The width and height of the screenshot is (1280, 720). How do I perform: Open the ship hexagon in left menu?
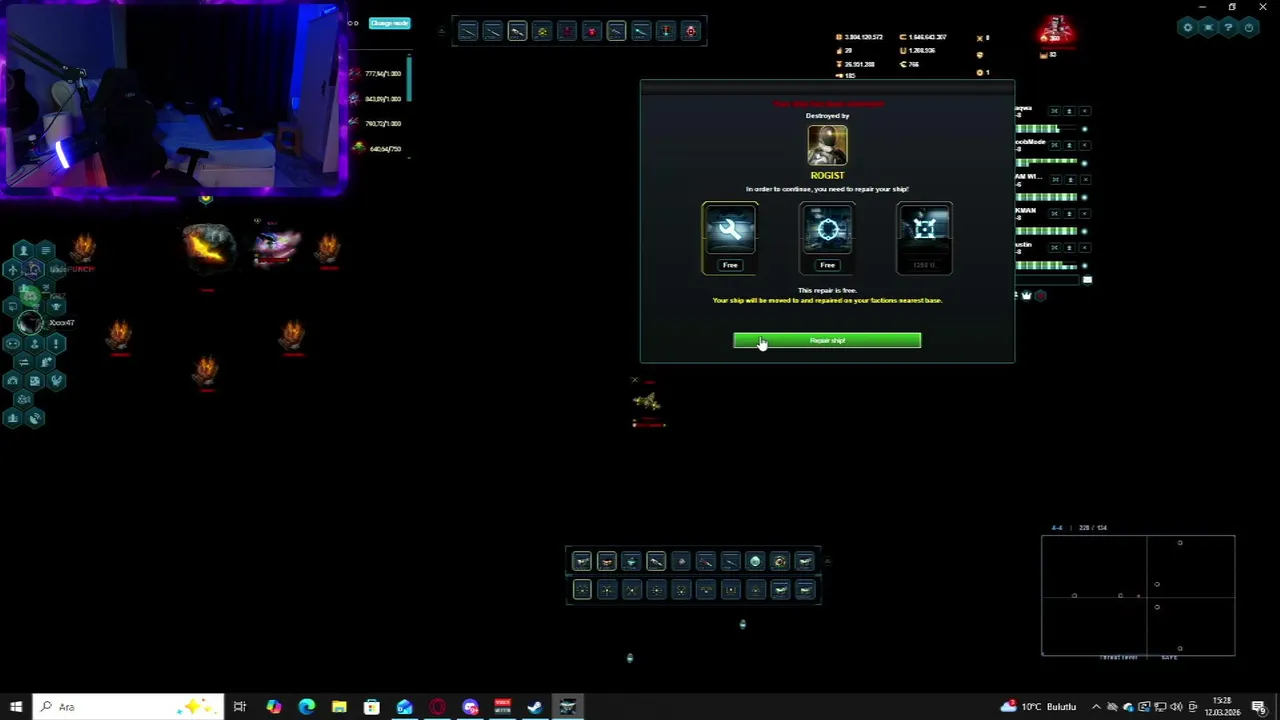tap(12, 271)
